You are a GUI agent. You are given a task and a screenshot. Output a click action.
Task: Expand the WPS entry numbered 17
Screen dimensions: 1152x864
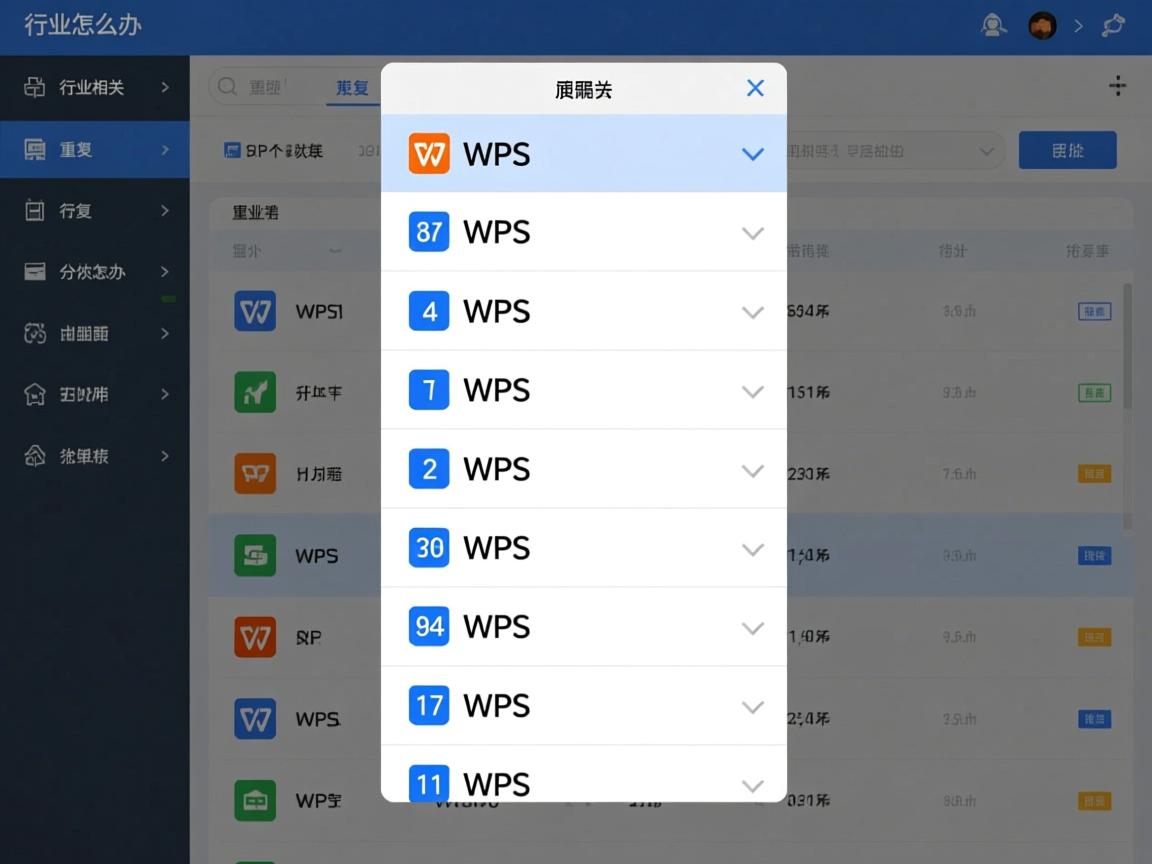(x=752, y=706)
